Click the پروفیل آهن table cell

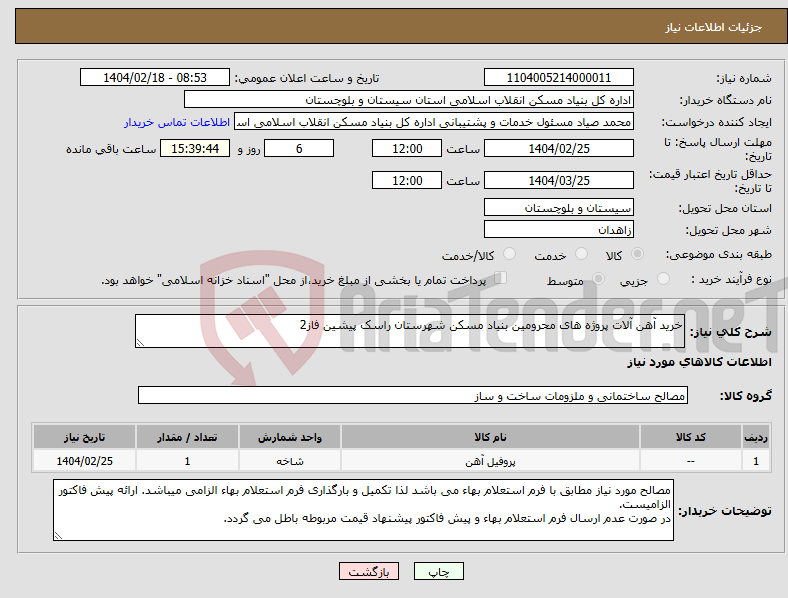click(490, 461)
